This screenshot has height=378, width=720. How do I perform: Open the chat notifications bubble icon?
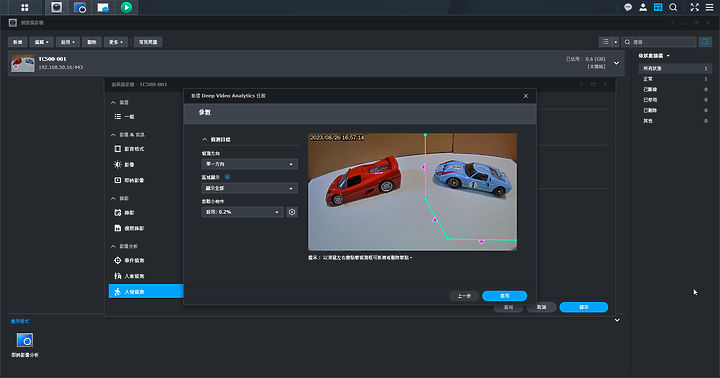coord(628,7)
